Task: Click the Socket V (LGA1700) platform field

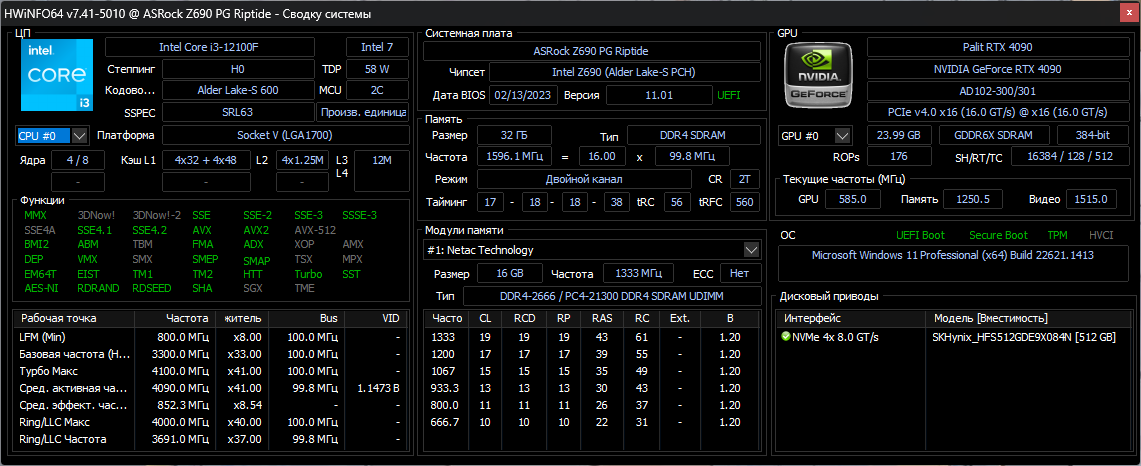Action: click(x=285, y=135)
